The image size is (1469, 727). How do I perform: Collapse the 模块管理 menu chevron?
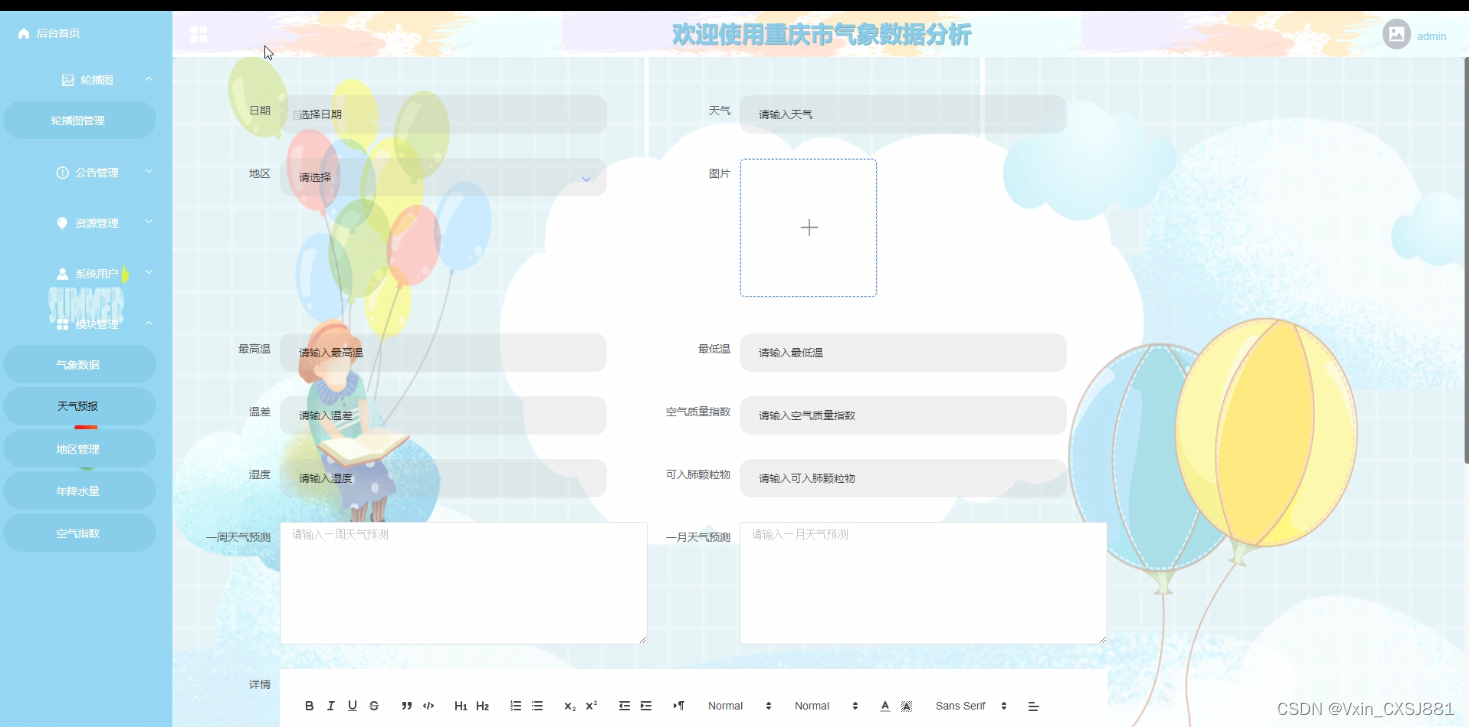tap(149, 323)
